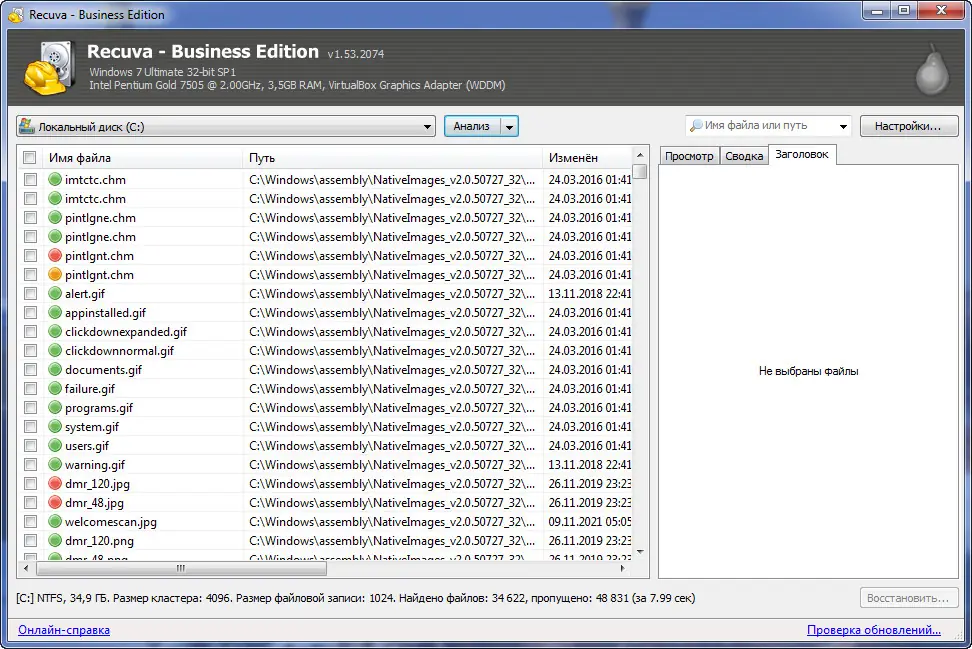Click the vertical scrollbar down arrow
Screen dimensions: 972x649
pos(640,552)
